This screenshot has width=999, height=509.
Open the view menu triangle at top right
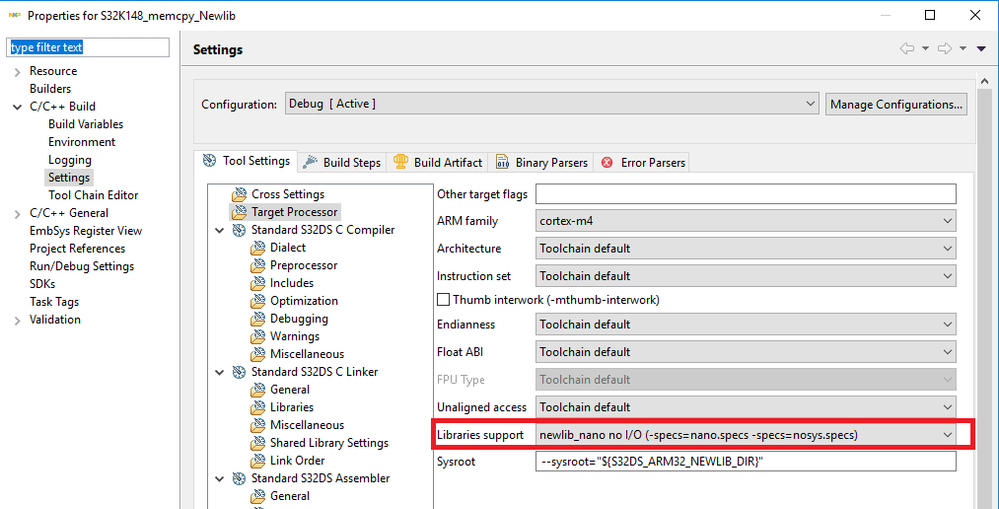pos(981,48)
